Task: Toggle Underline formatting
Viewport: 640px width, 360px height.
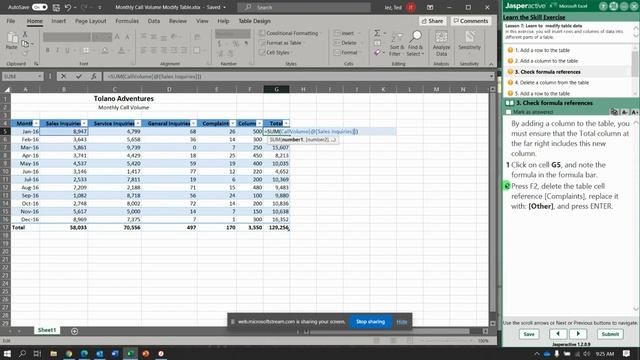Action: pos(67,51)
